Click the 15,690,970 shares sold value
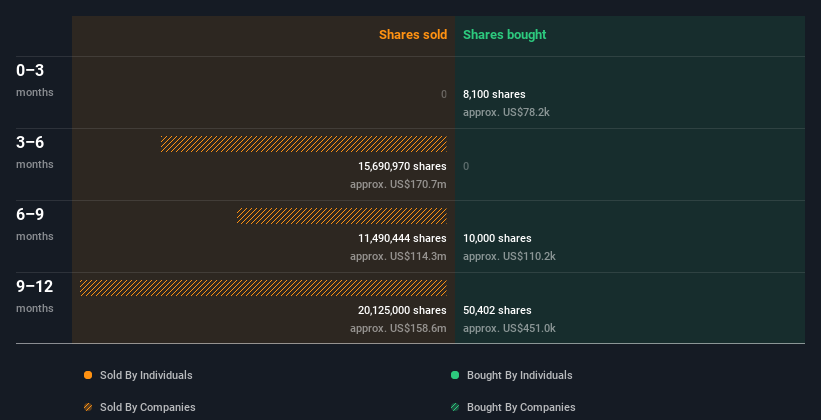 tap(402, 166)
